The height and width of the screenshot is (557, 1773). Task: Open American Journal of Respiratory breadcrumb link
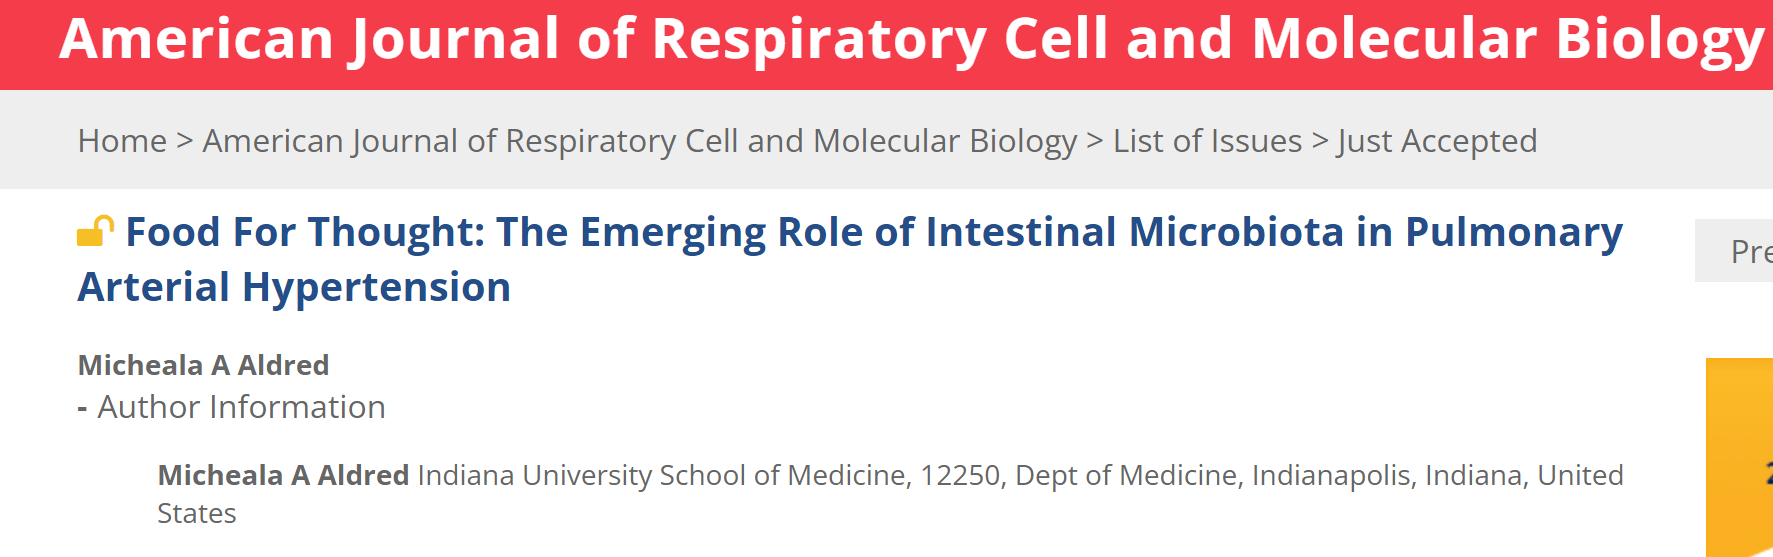(640, 141)
